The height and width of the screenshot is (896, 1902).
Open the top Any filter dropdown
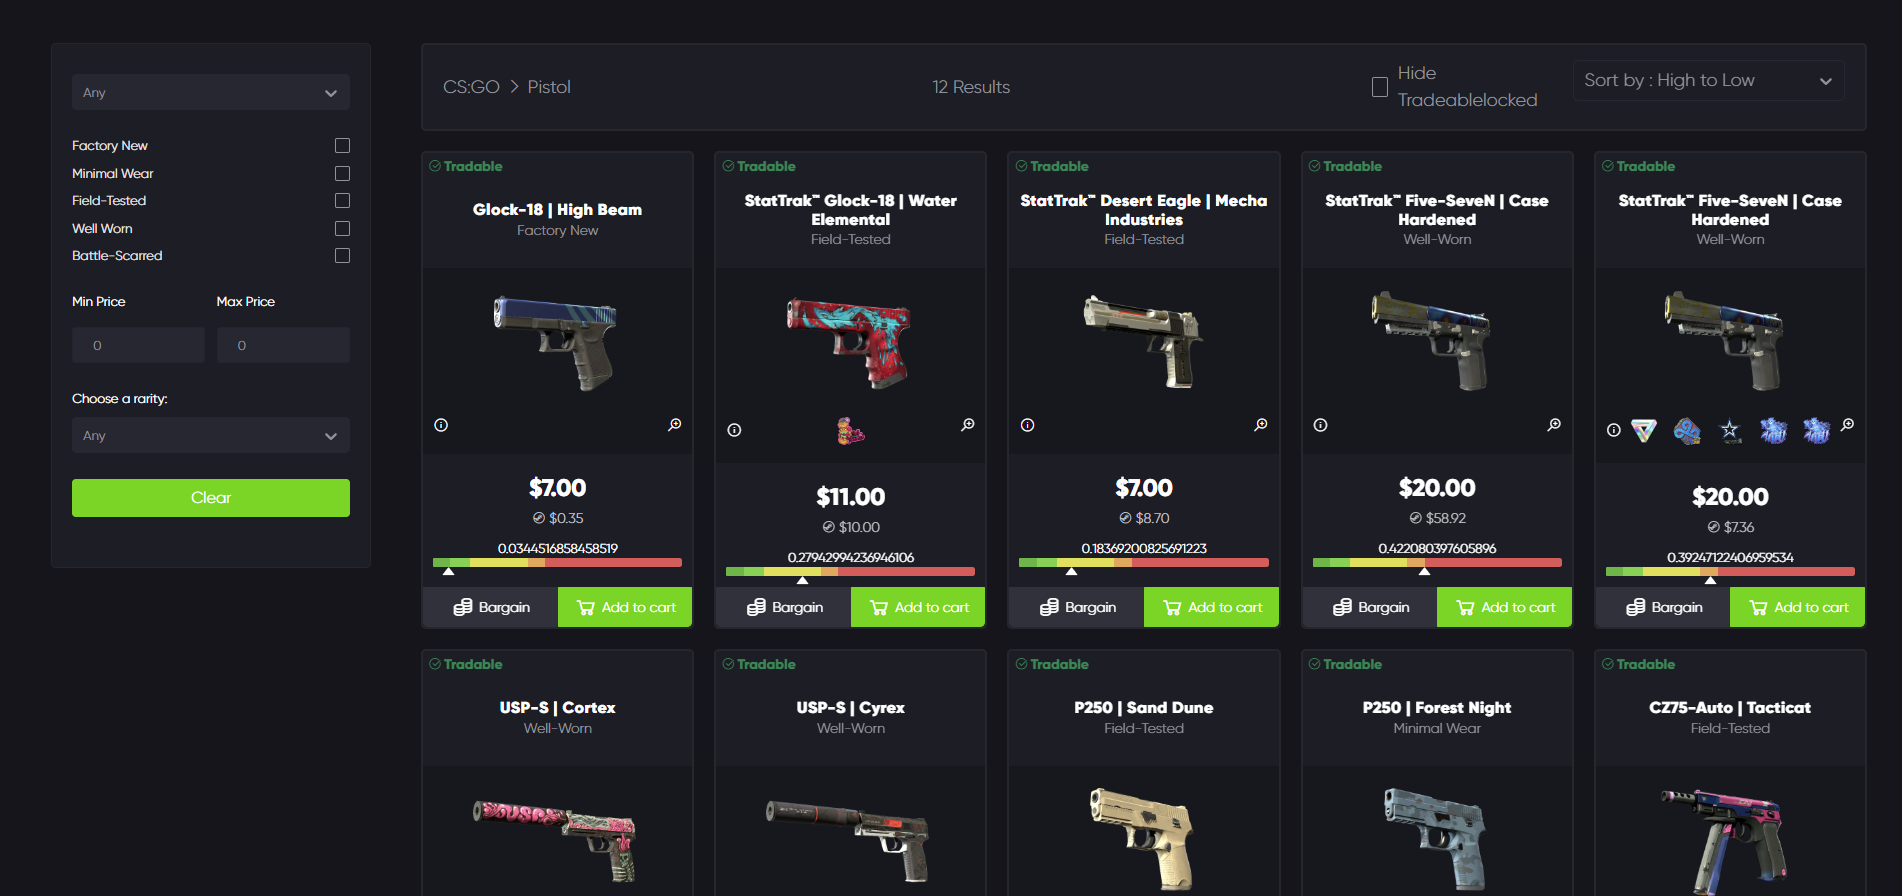211,92
